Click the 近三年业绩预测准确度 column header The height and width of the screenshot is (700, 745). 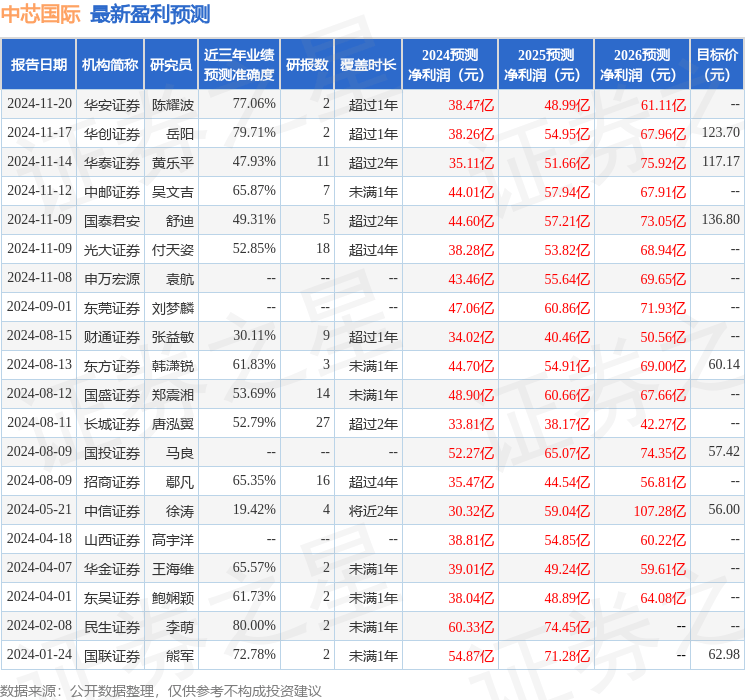[x=239, y=65]
